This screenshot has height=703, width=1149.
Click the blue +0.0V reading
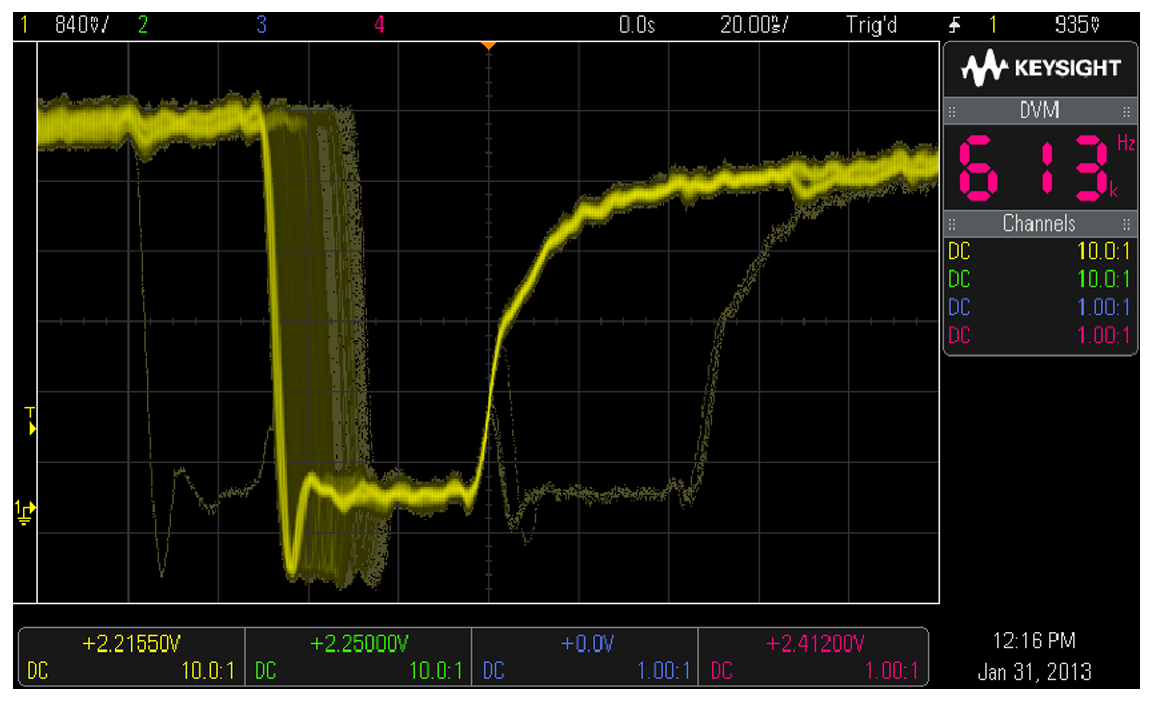[x=586, y=644]
